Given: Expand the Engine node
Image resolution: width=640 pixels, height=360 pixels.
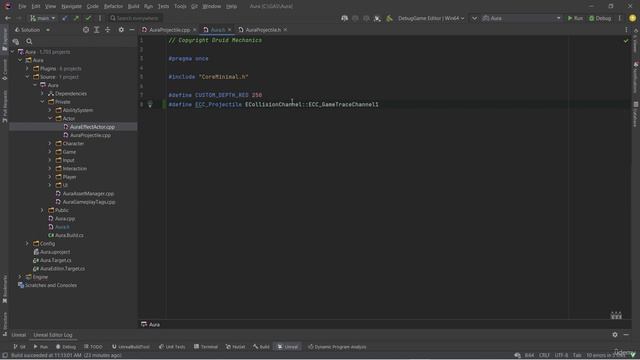Looking at the screenshot, I should pos(20,277).
